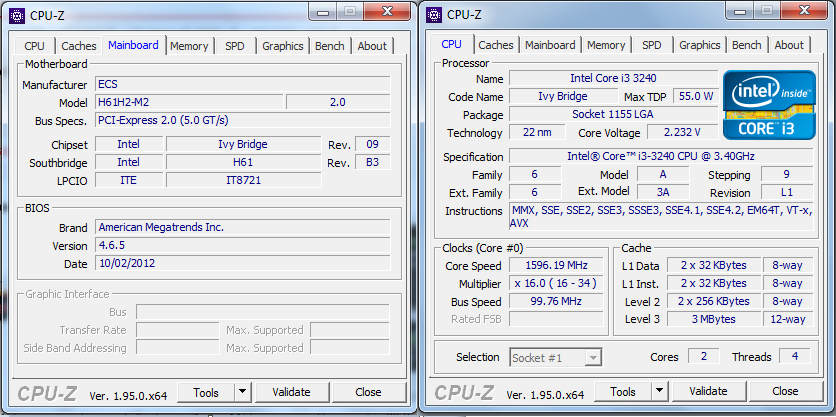Open Mainboard tab in right window
The image size is (836, 417).
[x=550, y=45]
